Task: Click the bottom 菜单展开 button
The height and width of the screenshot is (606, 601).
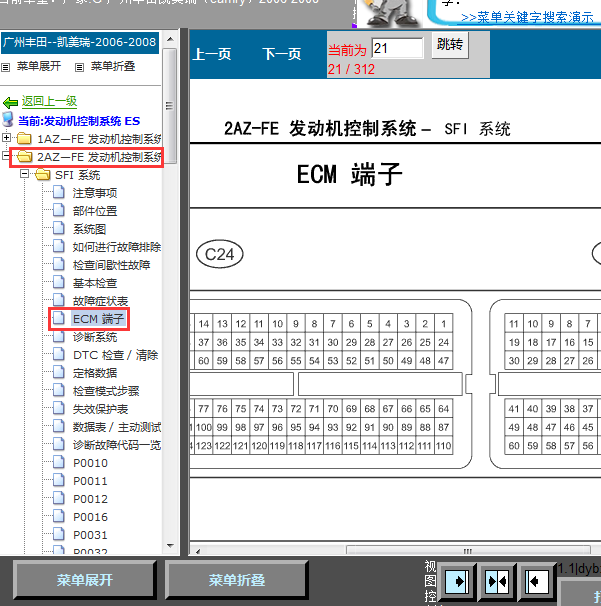Action: (x=85, y=580)
